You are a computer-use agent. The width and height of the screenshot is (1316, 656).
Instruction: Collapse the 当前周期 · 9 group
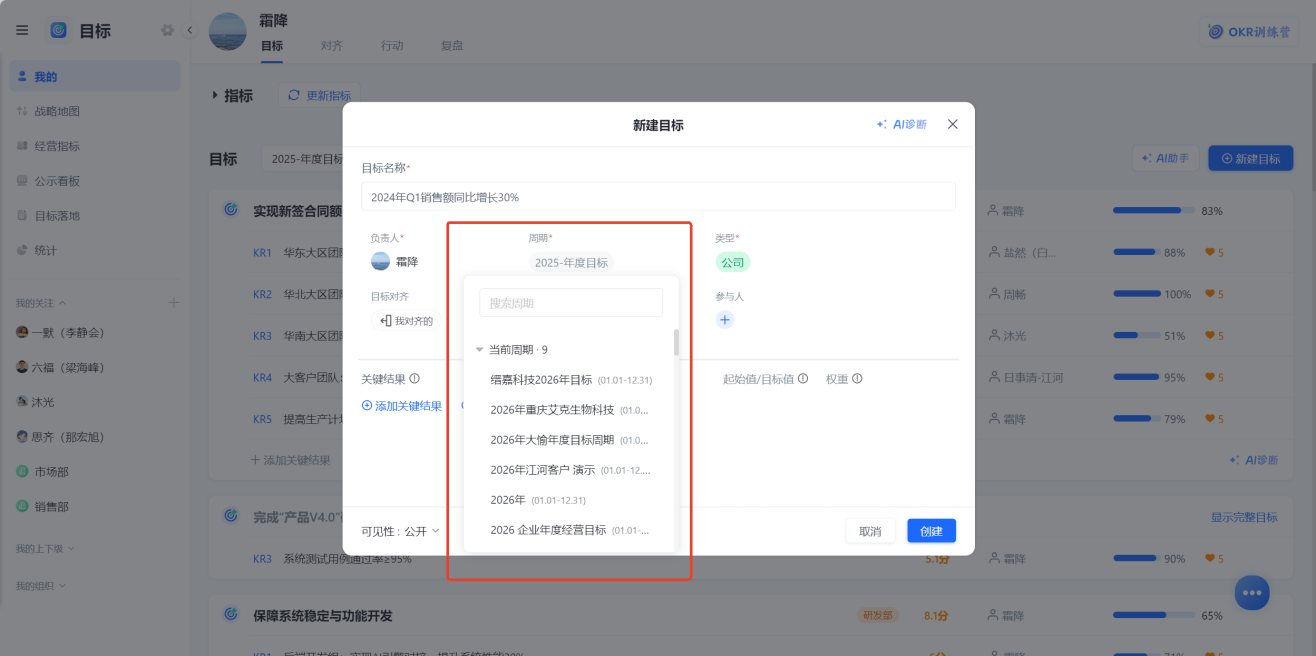click(480, 350)
